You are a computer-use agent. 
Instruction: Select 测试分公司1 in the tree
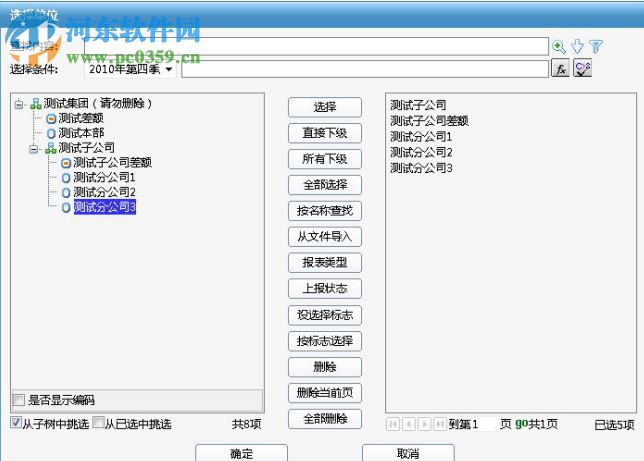pos(104,178)
